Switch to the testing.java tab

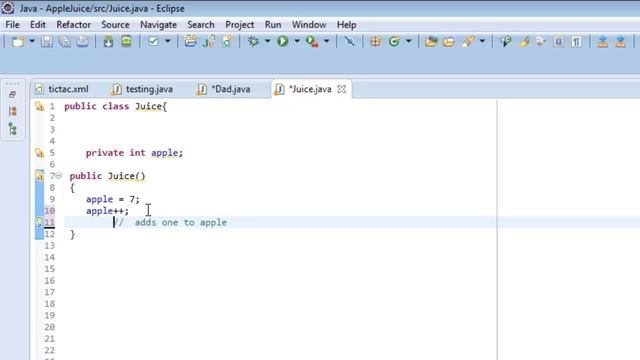click(x=143, y=89)
